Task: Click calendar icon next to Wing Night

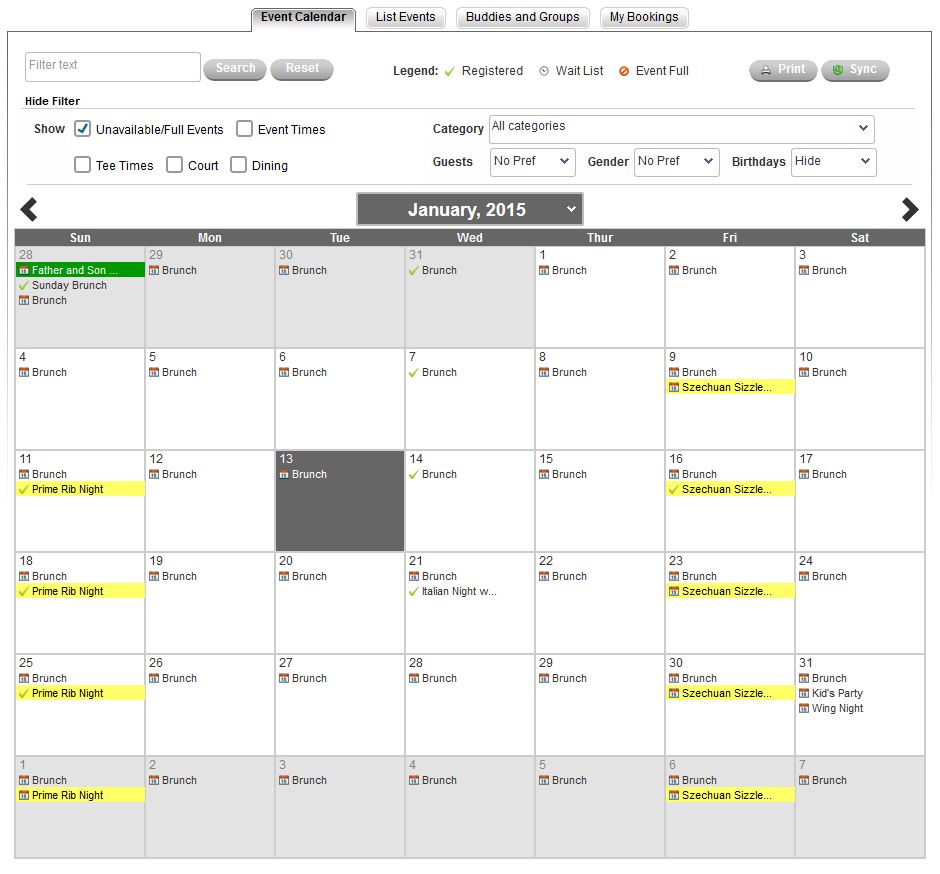Action: click(804, 709)
